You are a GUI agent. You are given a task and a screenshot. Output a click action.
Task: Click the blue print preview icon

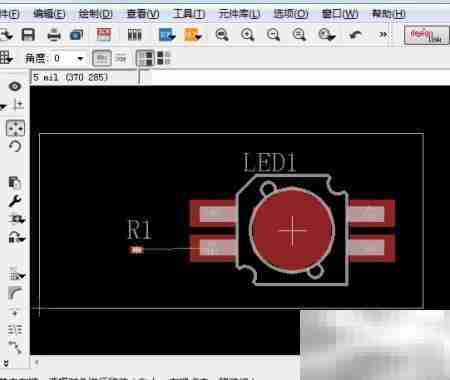point(77,35)
